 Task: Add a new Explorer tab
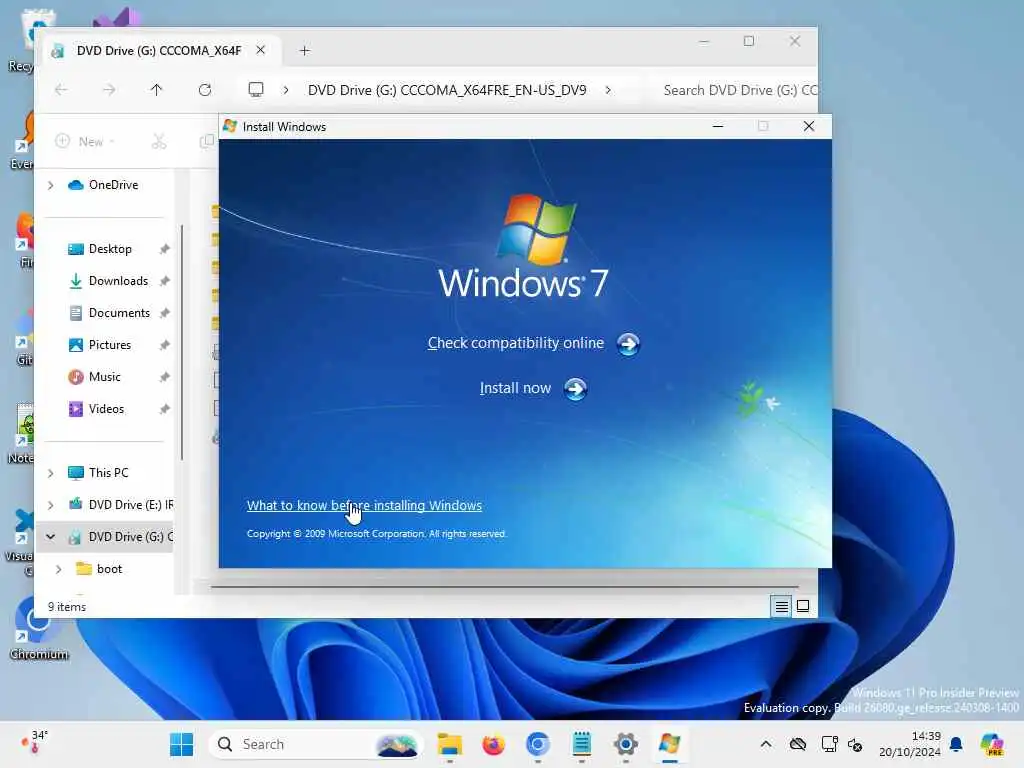pyautogui.click(x=304, y=50)
